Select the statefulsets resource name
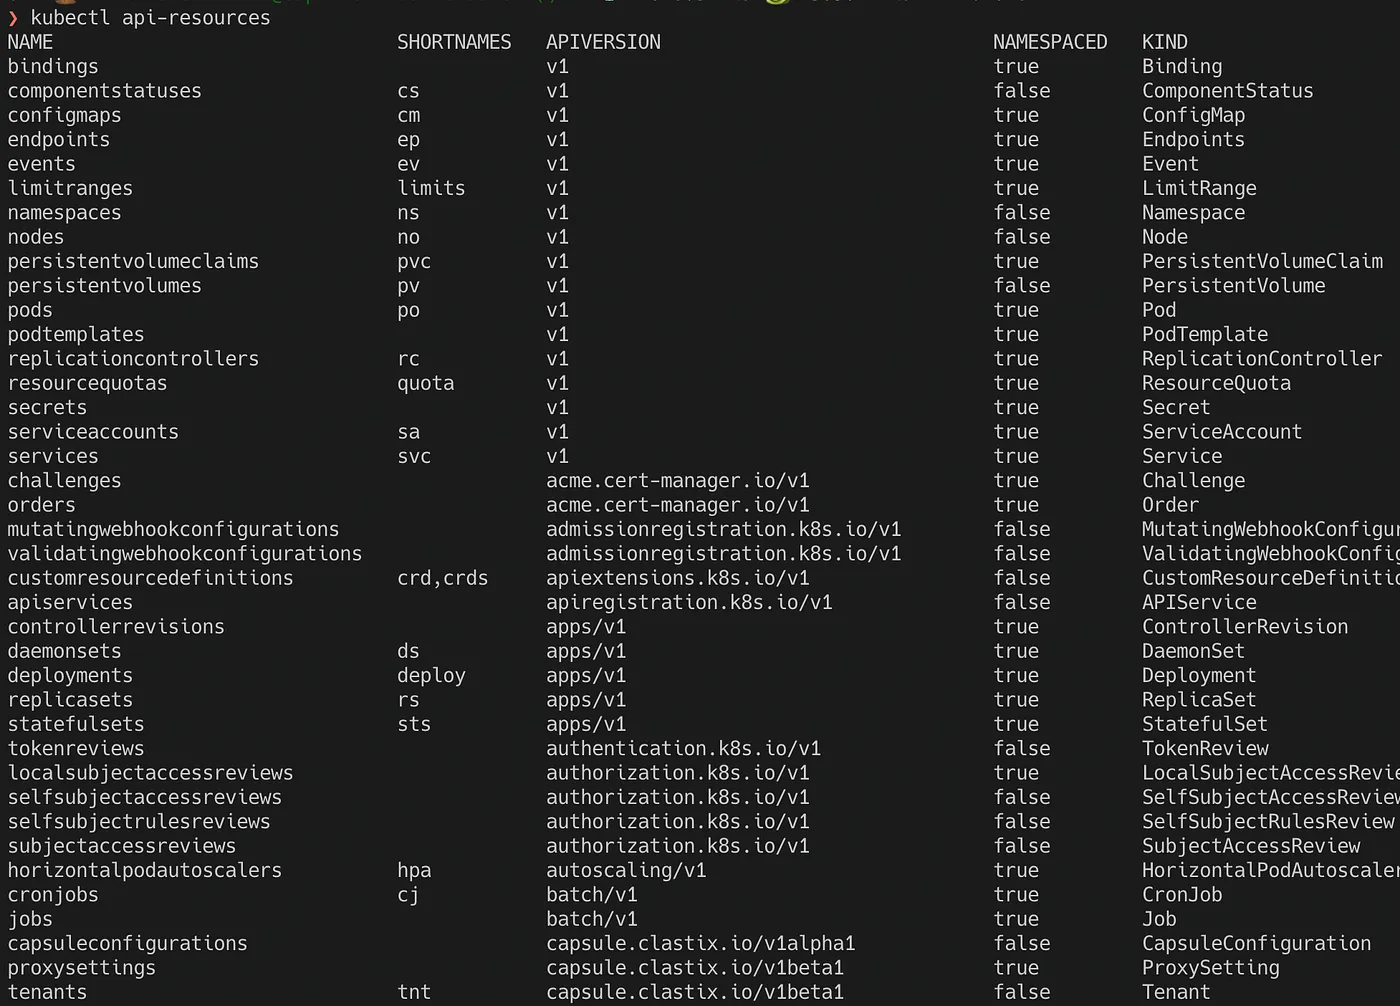1400x1006 pixels. (x=75, y=724)
